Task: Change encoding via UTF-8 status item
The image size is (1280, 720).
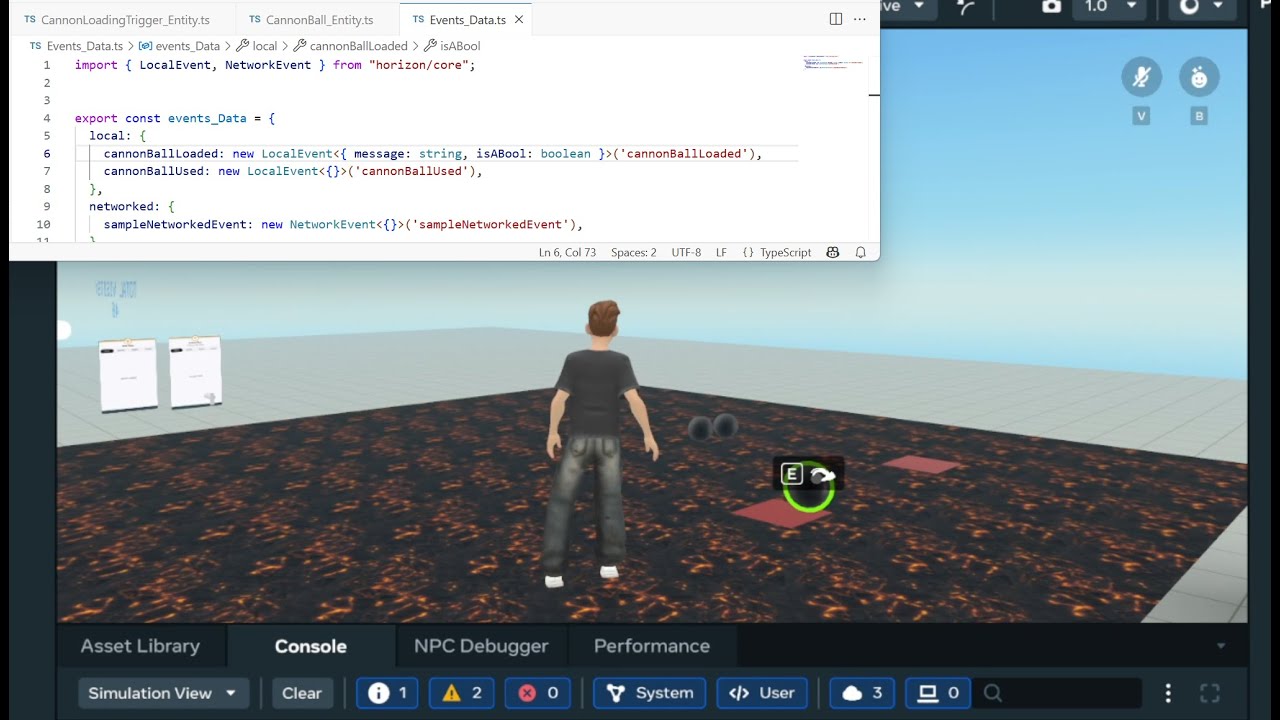Action: click(686, 252)
